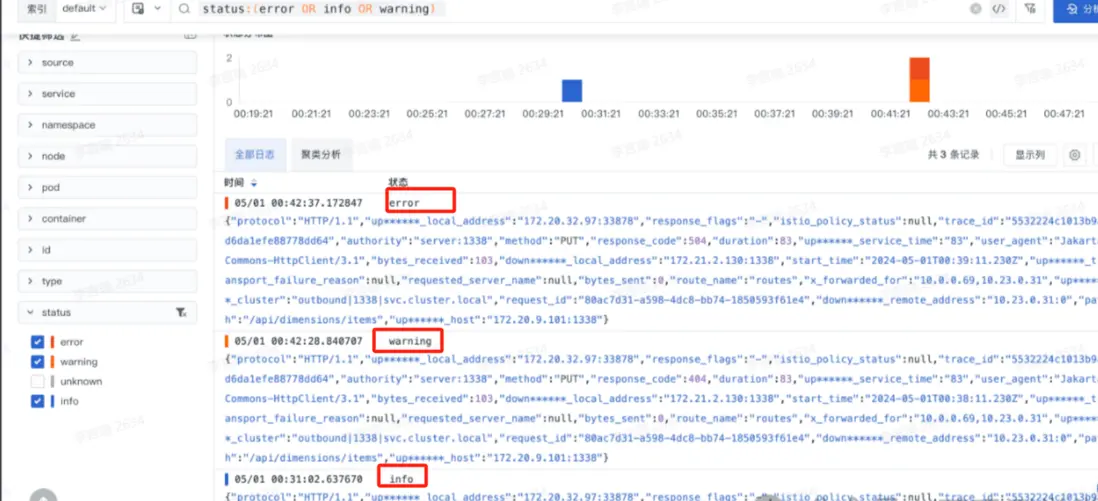The height and width of the screenshot is (501, 1098).
Task: Expand the namespace filter
Action: (107, 125)
